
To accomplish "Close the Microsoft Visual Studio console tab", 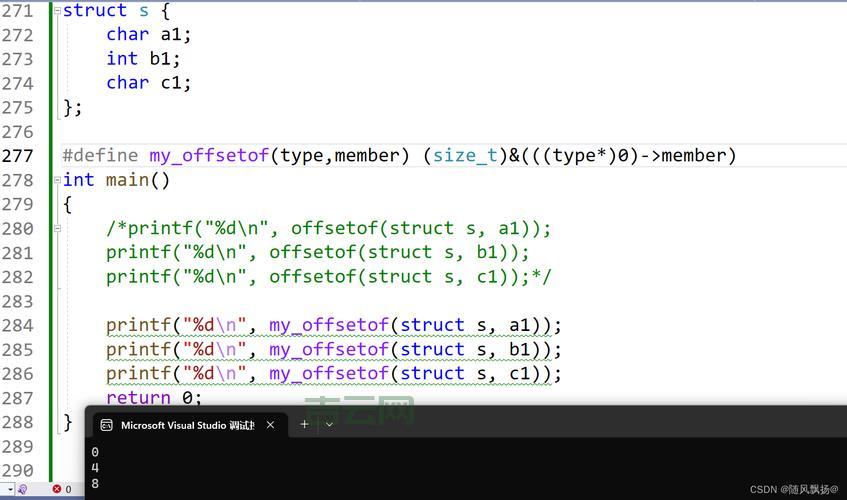I will (x=270, y=425).
